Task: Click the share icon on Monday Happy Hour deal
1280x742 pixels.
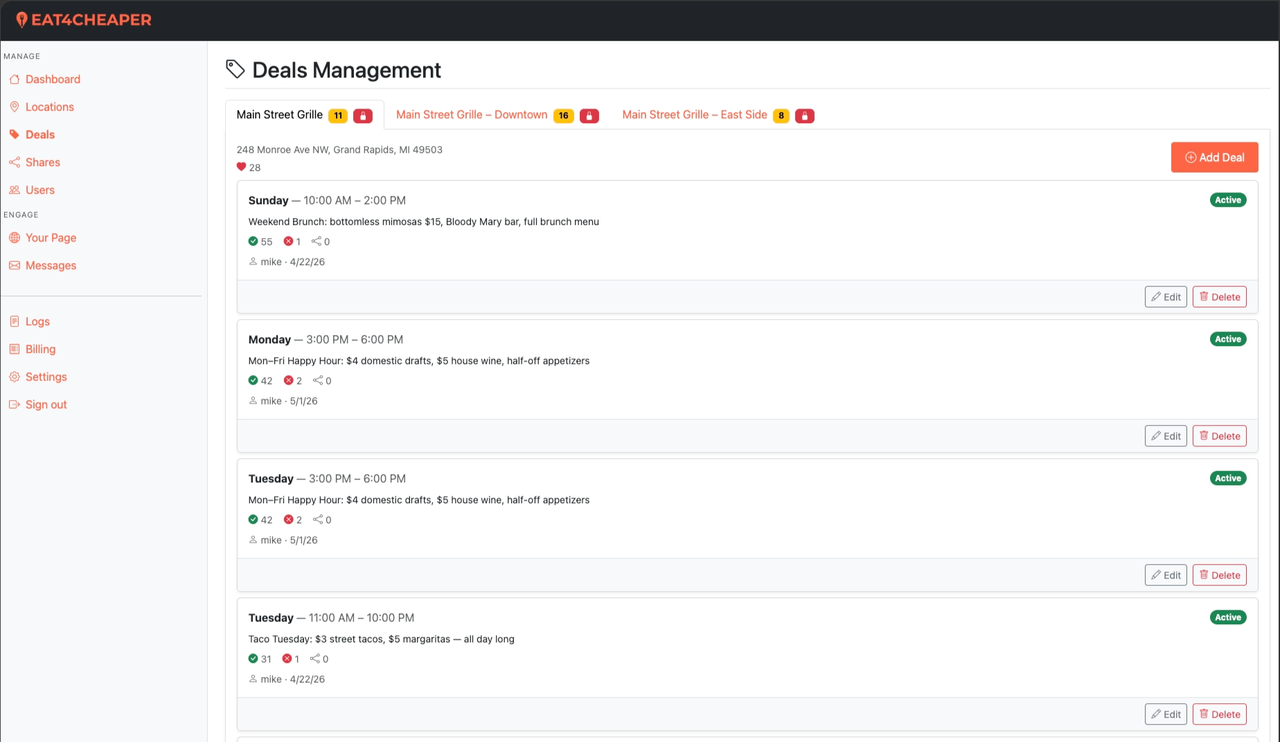Action: click(x=318, y=380)
